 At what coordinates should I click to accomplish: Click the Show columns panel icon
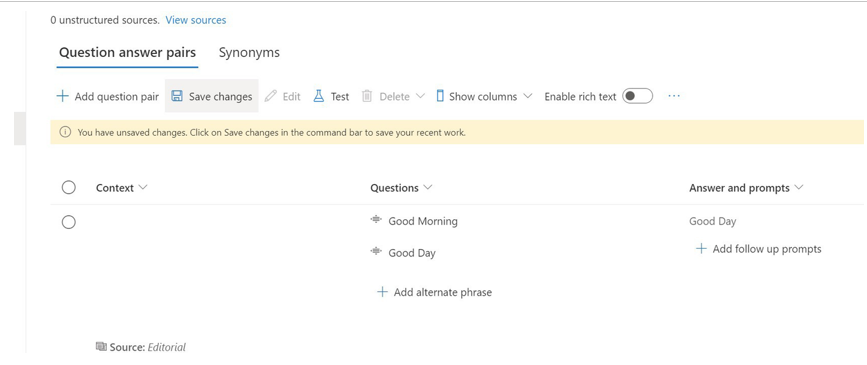440,96
